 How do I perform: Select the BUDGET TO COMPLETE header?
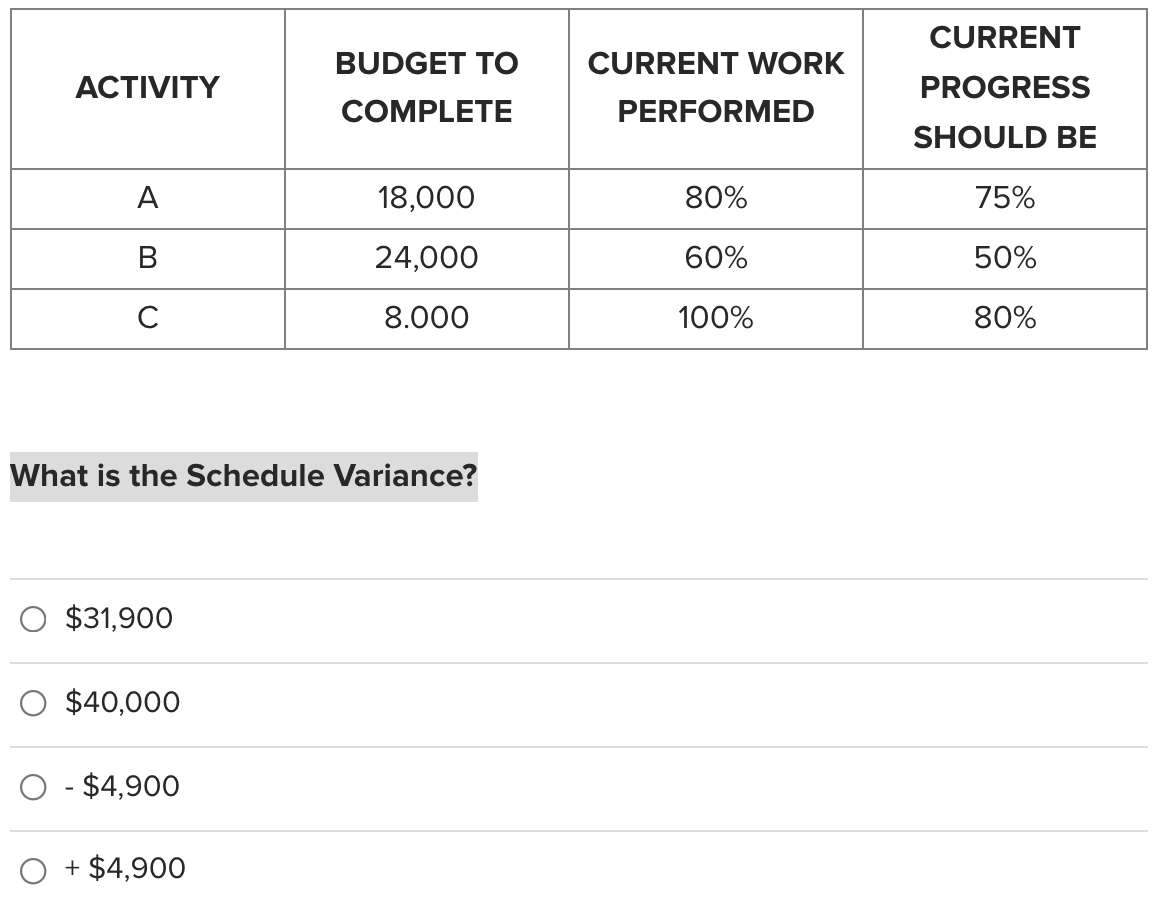[427, 87]
